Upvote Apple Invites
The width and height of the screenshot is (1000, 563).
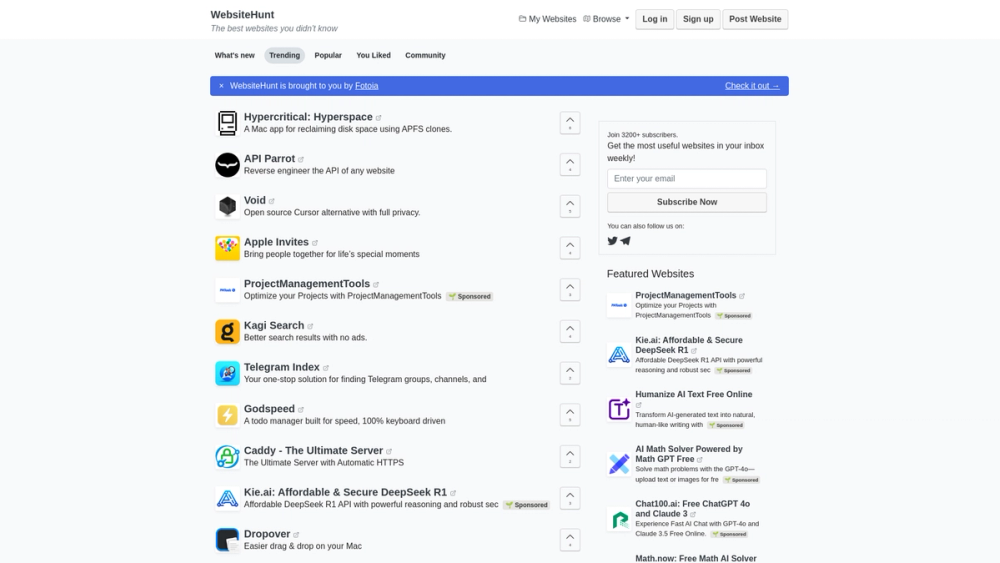click(570, 248)
